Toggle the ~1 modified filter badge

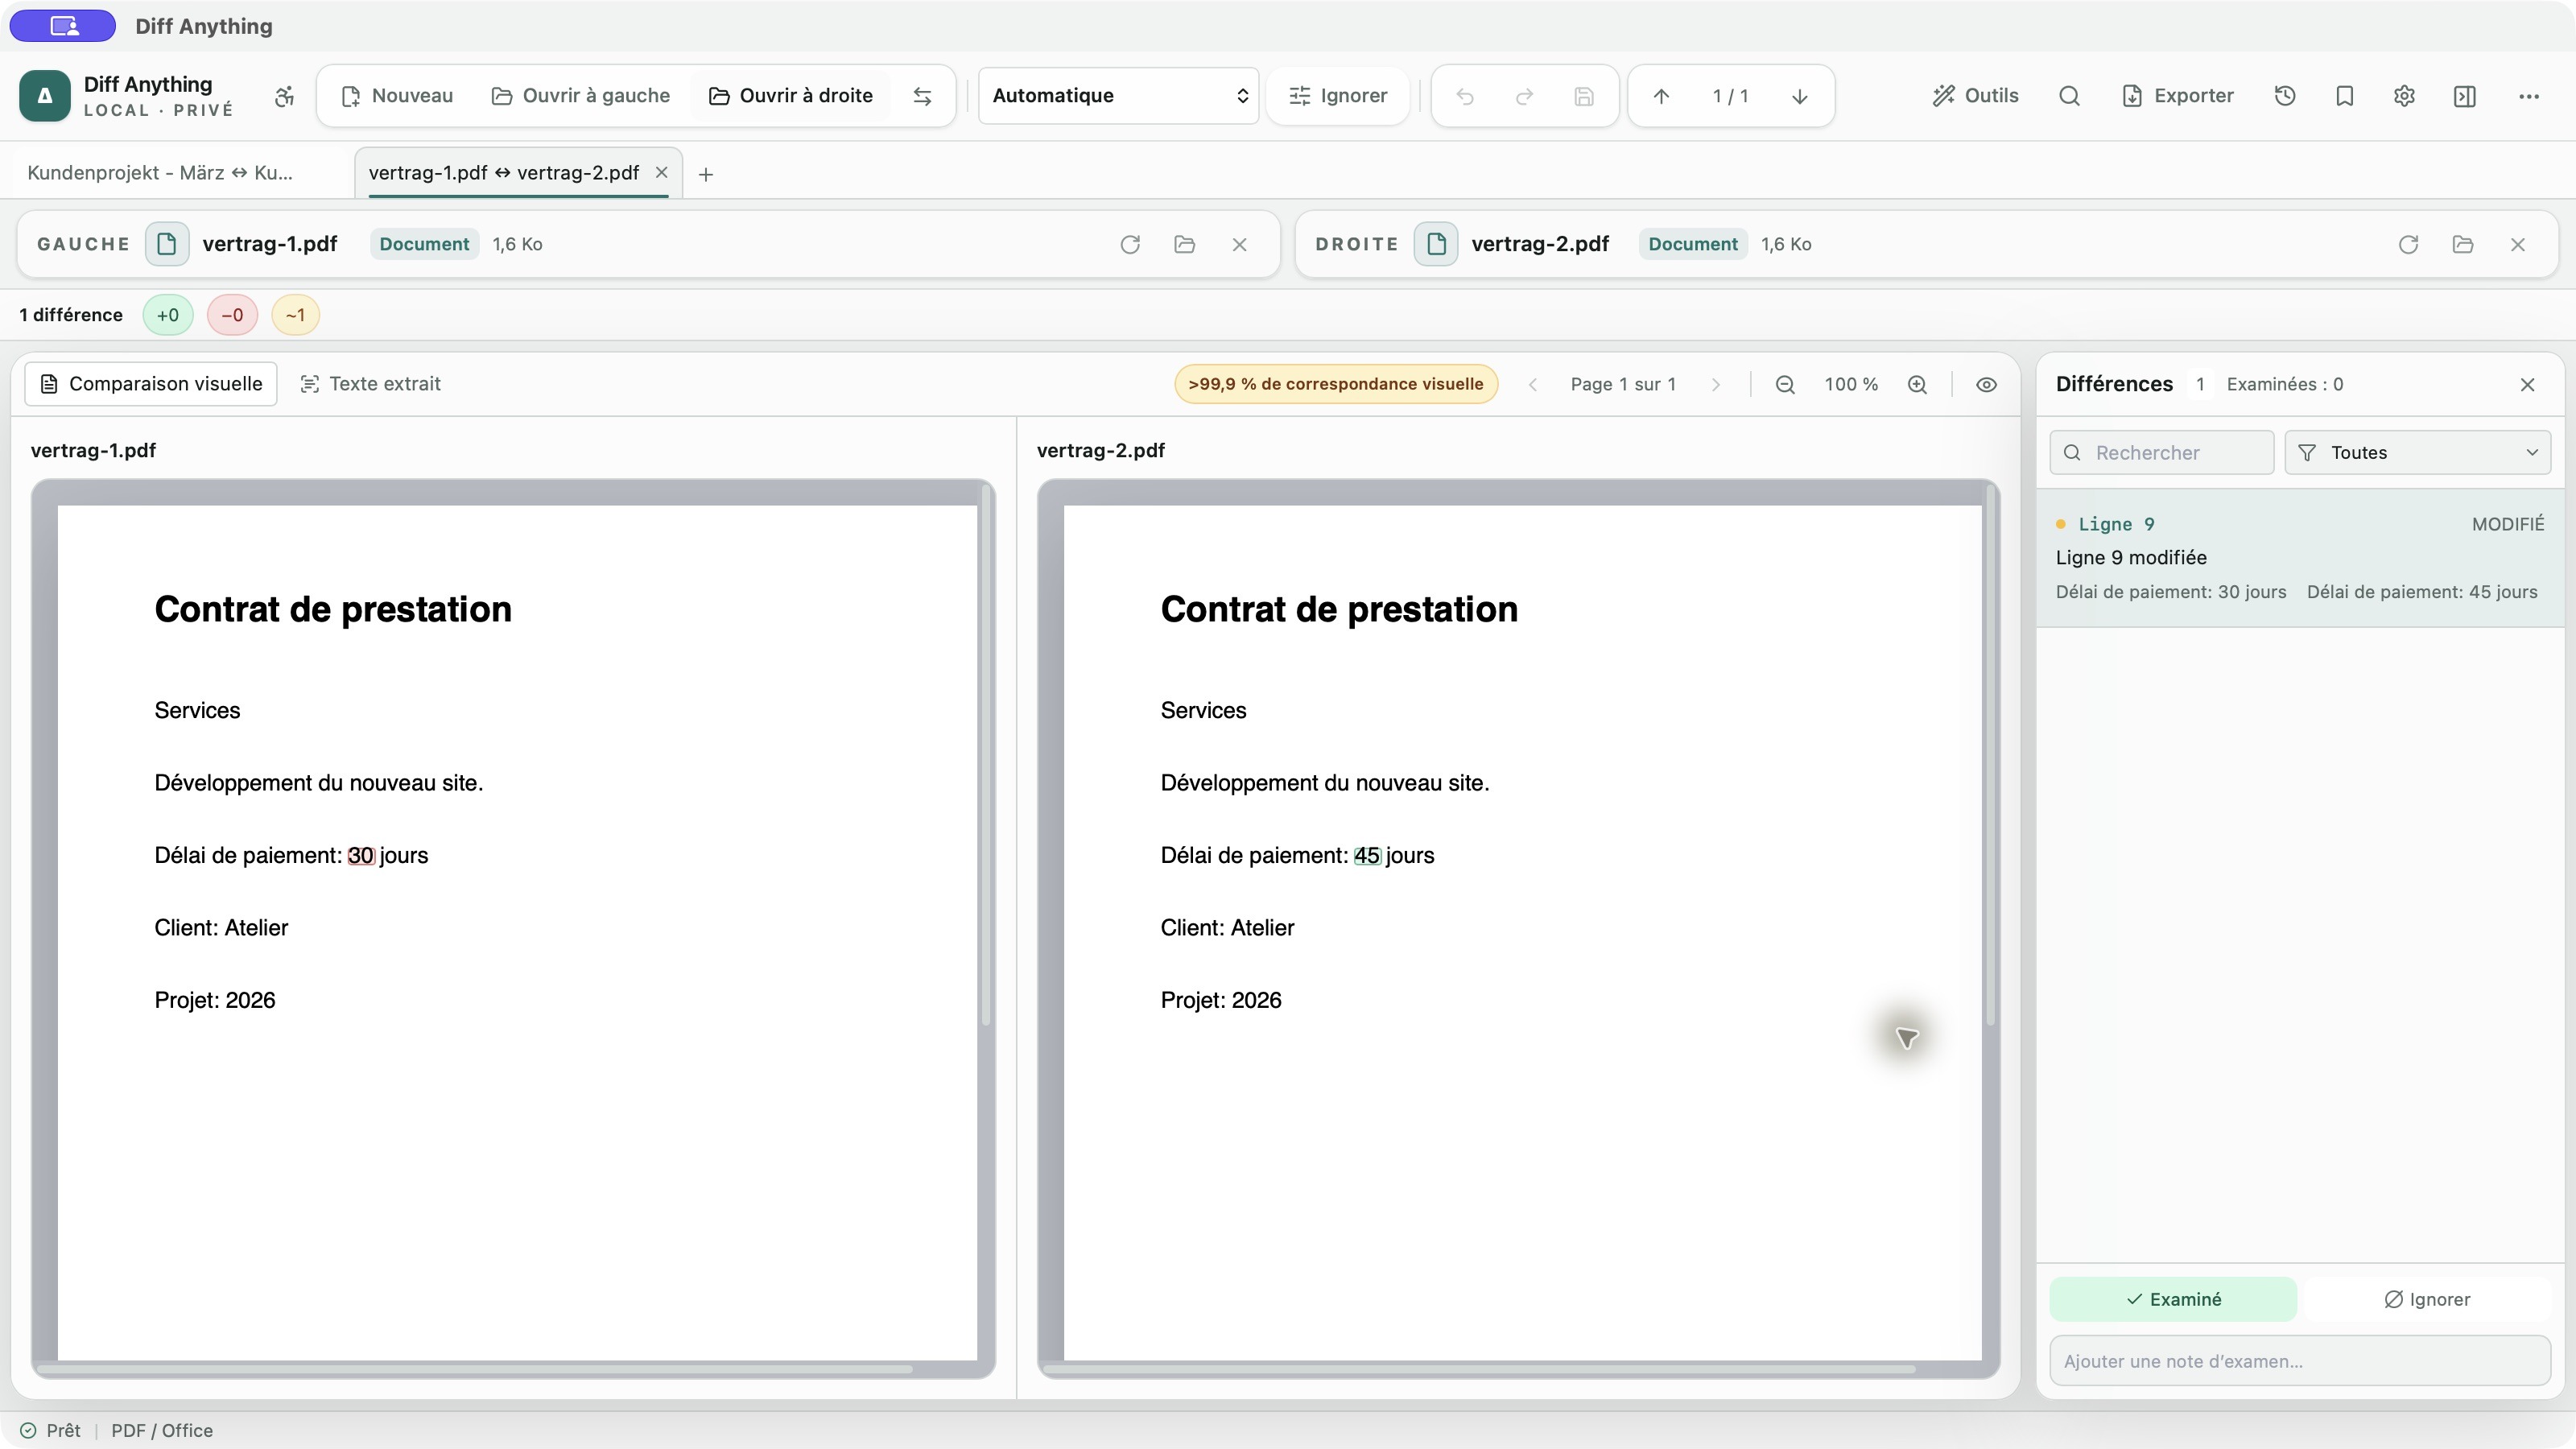[295, 315]
